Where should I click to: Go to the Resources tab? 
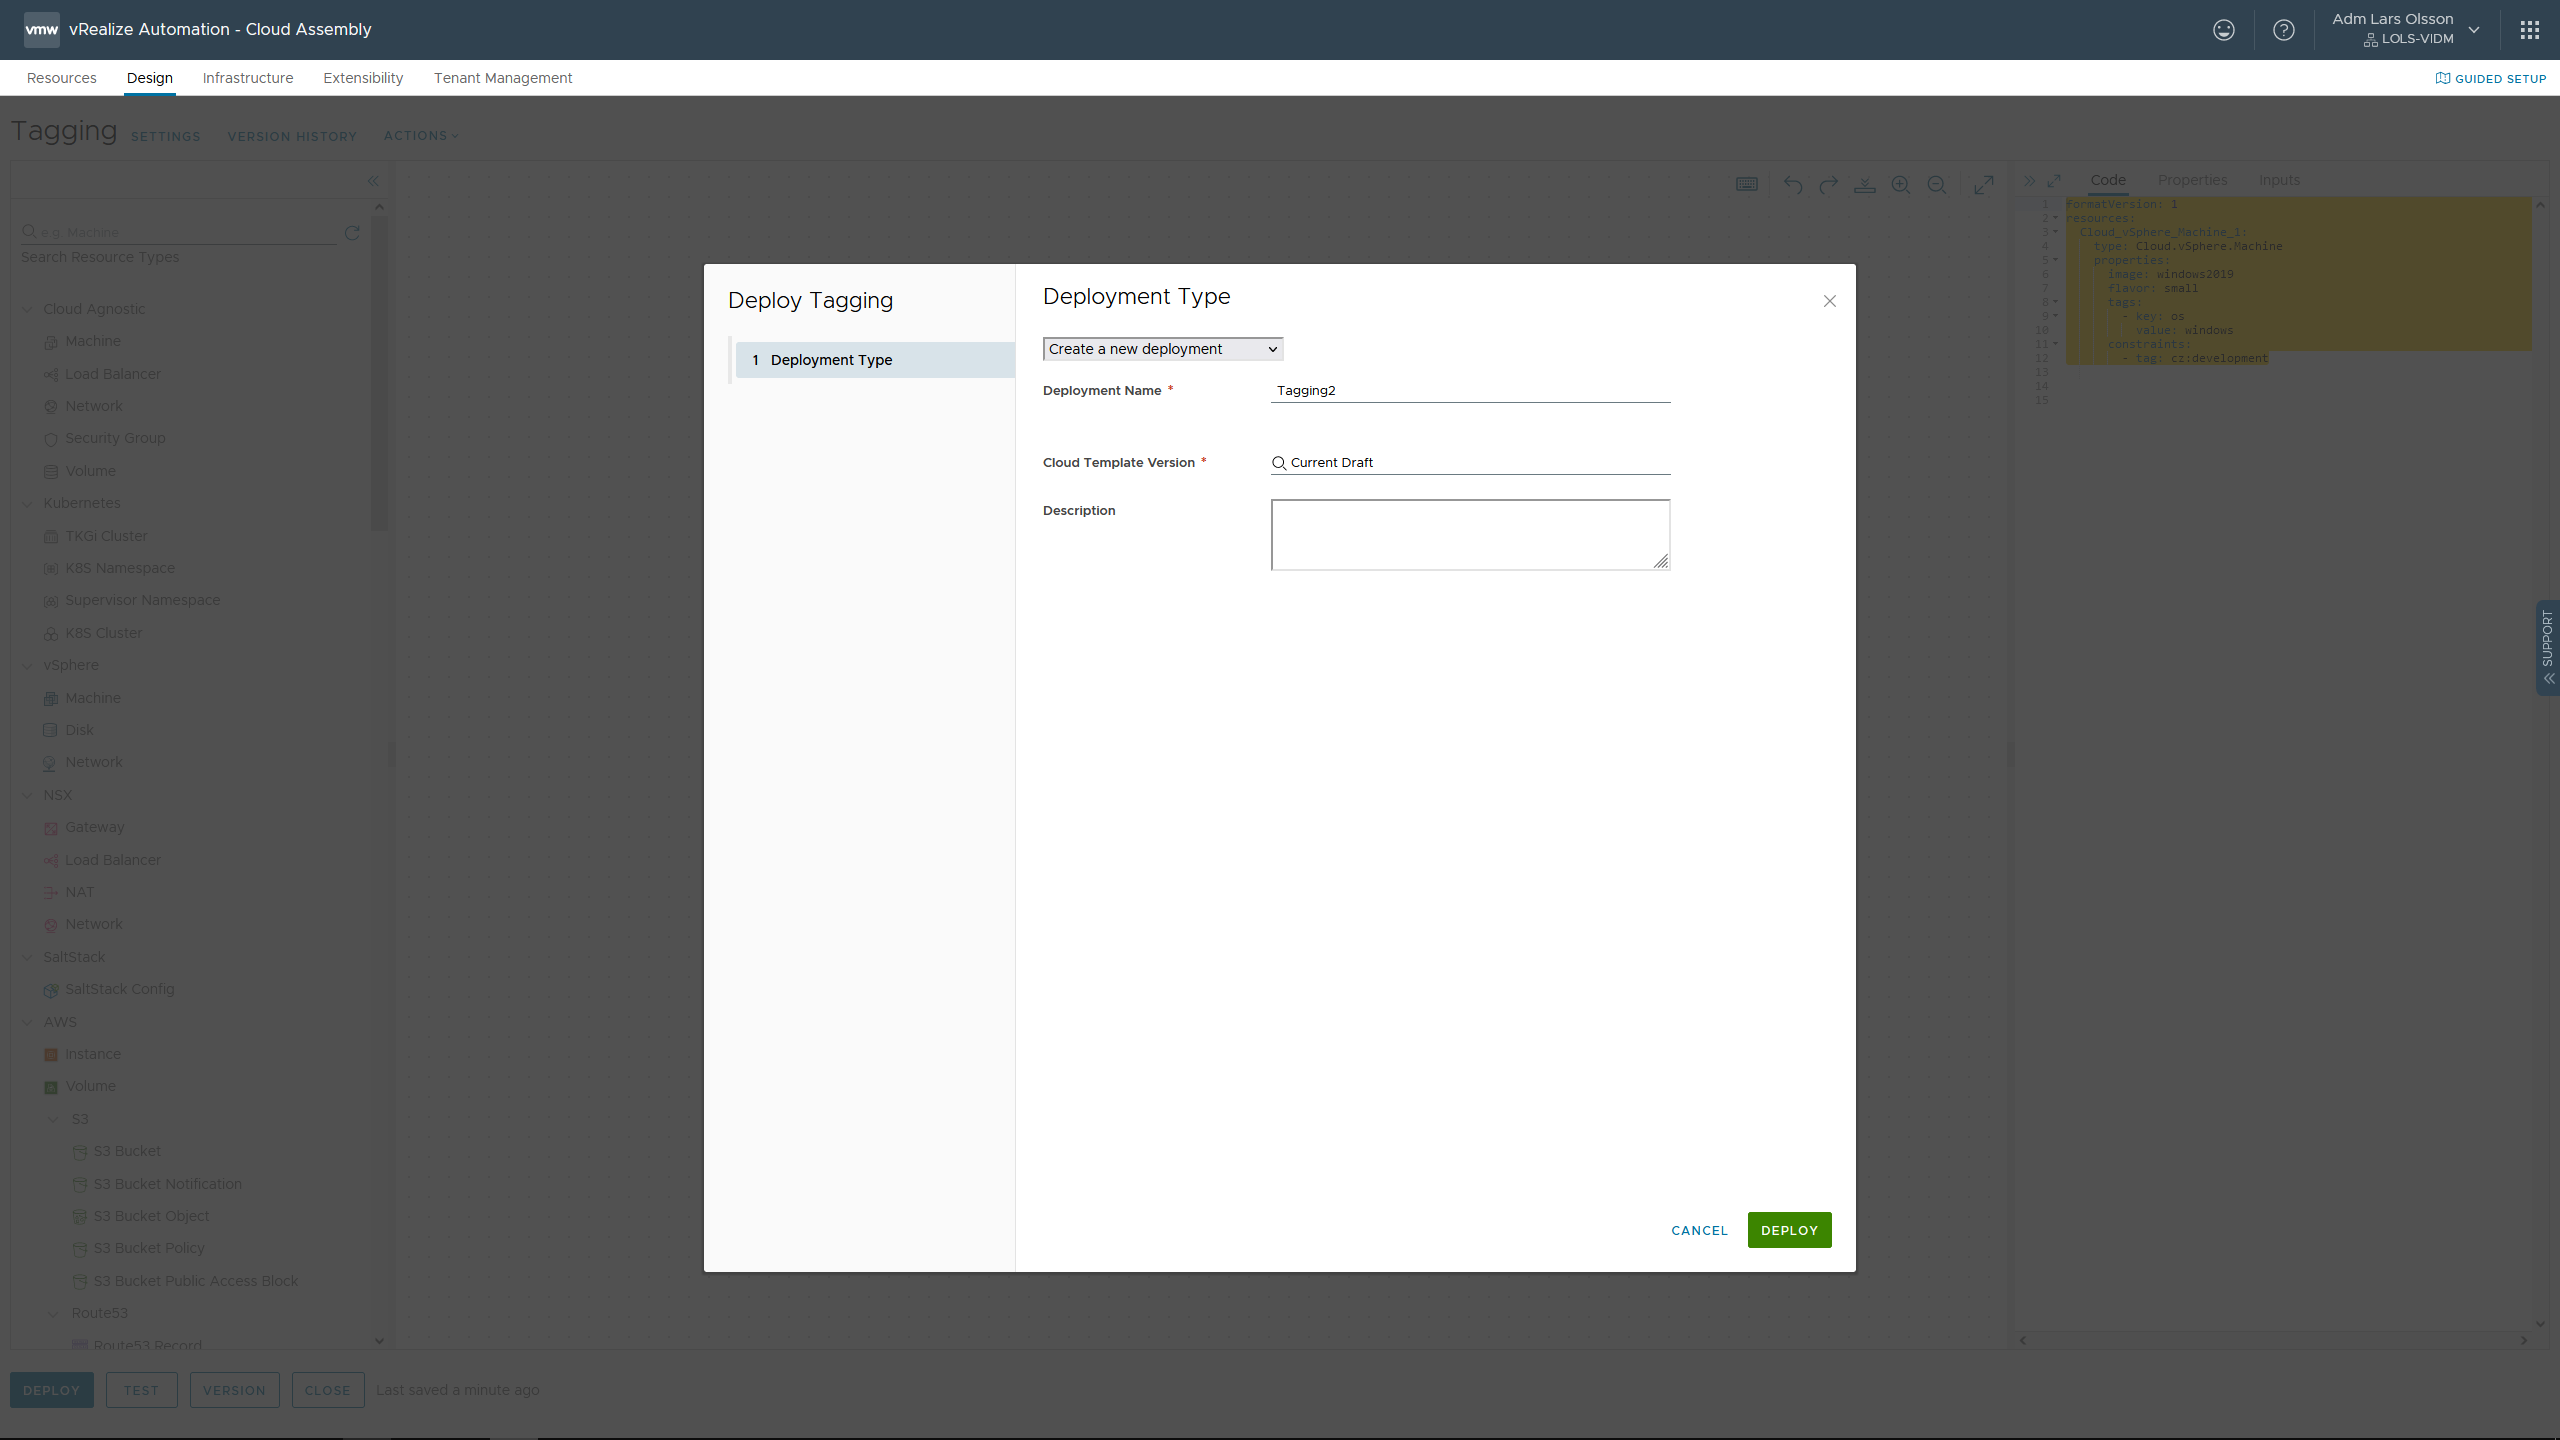(62, 78)
